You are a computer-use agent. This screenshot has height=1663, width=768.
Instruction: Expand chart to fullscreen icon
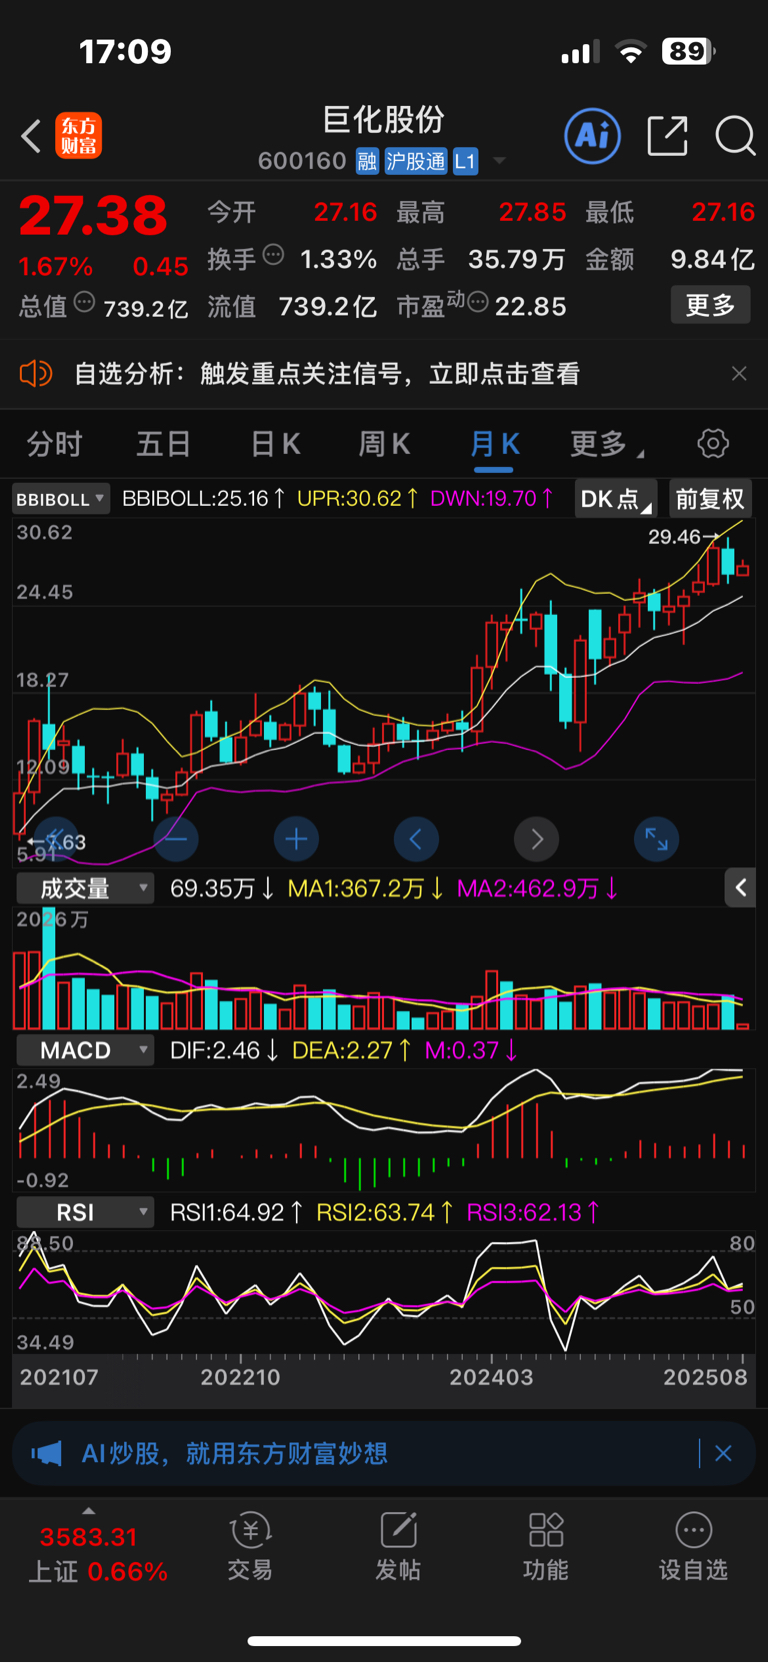pos(656,838)
